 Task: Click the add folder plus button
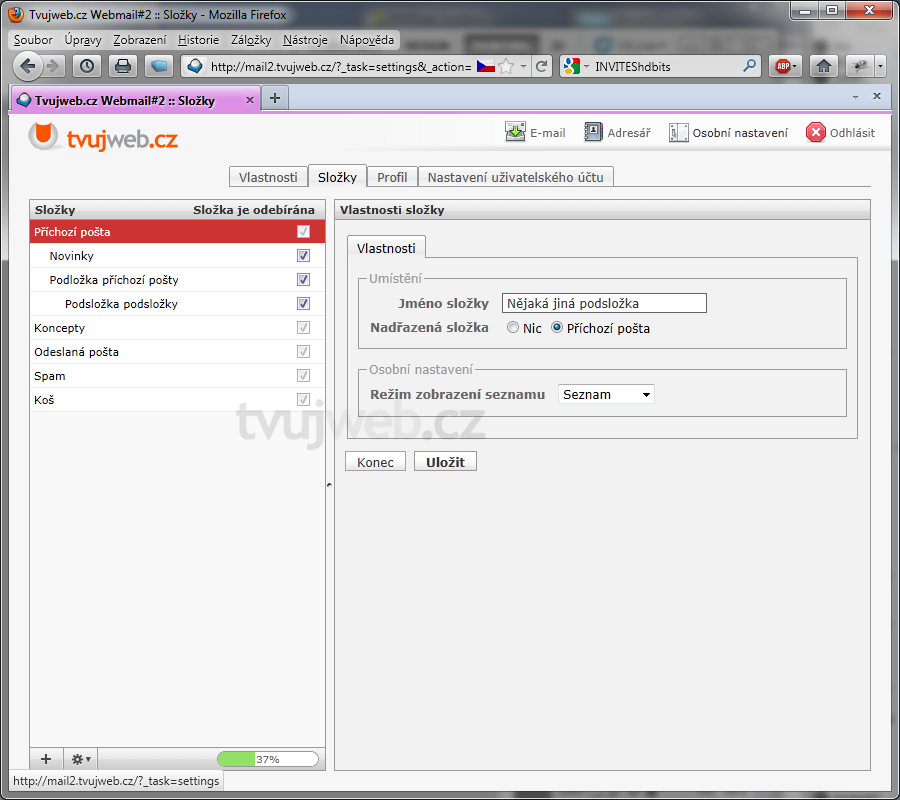(x=46, y=759)
